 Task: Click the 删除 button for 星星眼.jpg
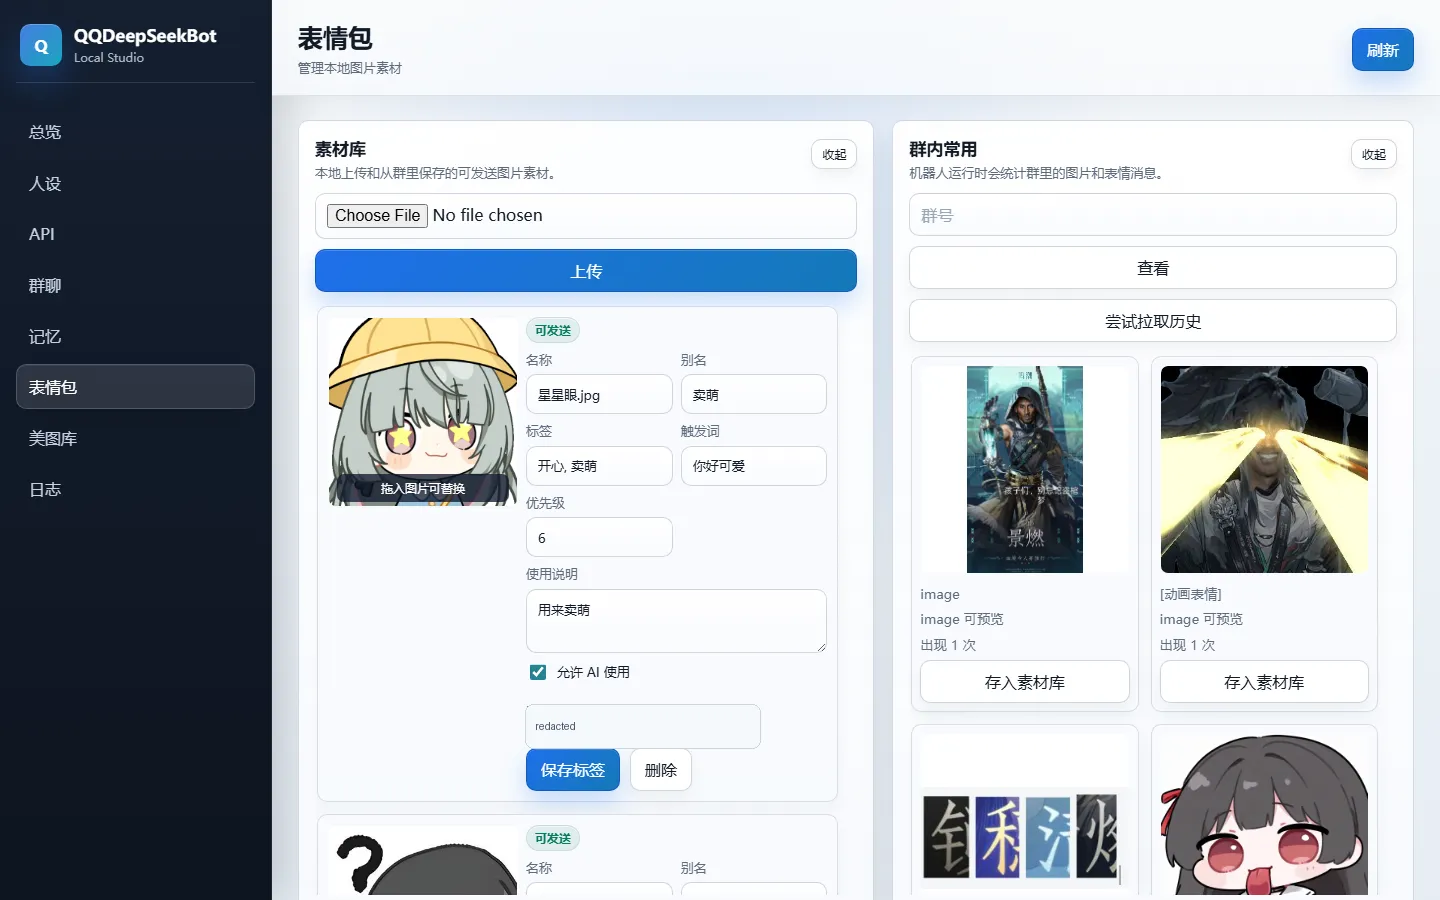coord(661,770)
